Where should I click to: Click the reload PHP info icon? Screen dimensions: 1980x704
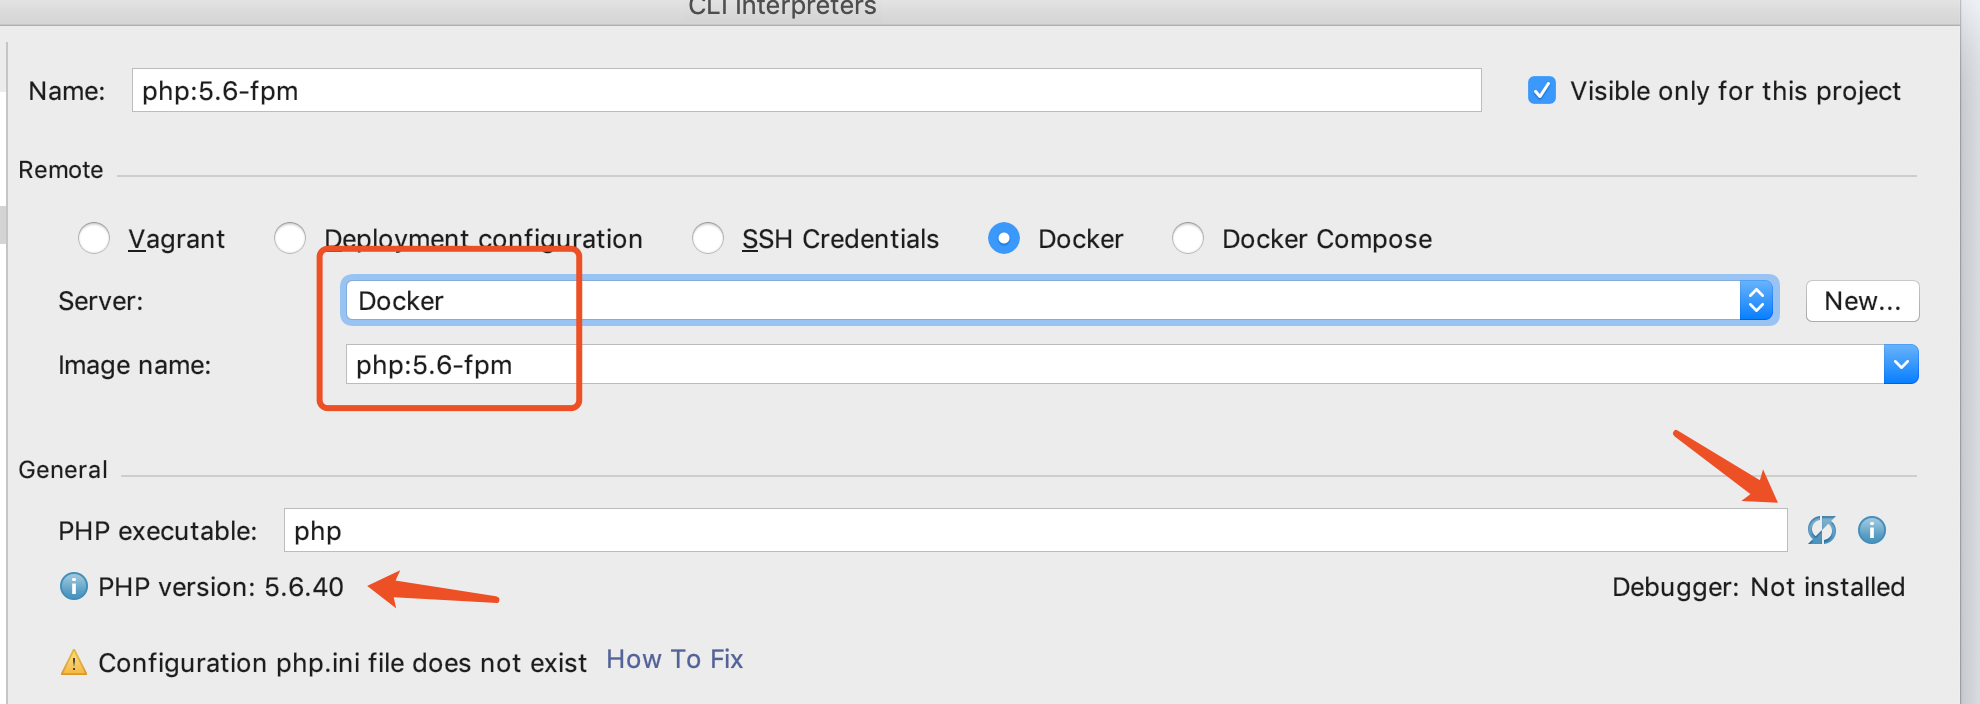click(x=1821, y=530)
